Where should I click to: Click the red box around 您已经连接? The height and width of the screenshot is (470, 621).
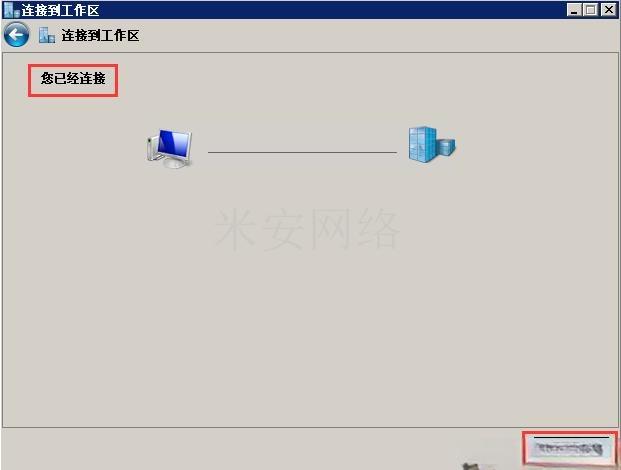[x=73, y=80]
